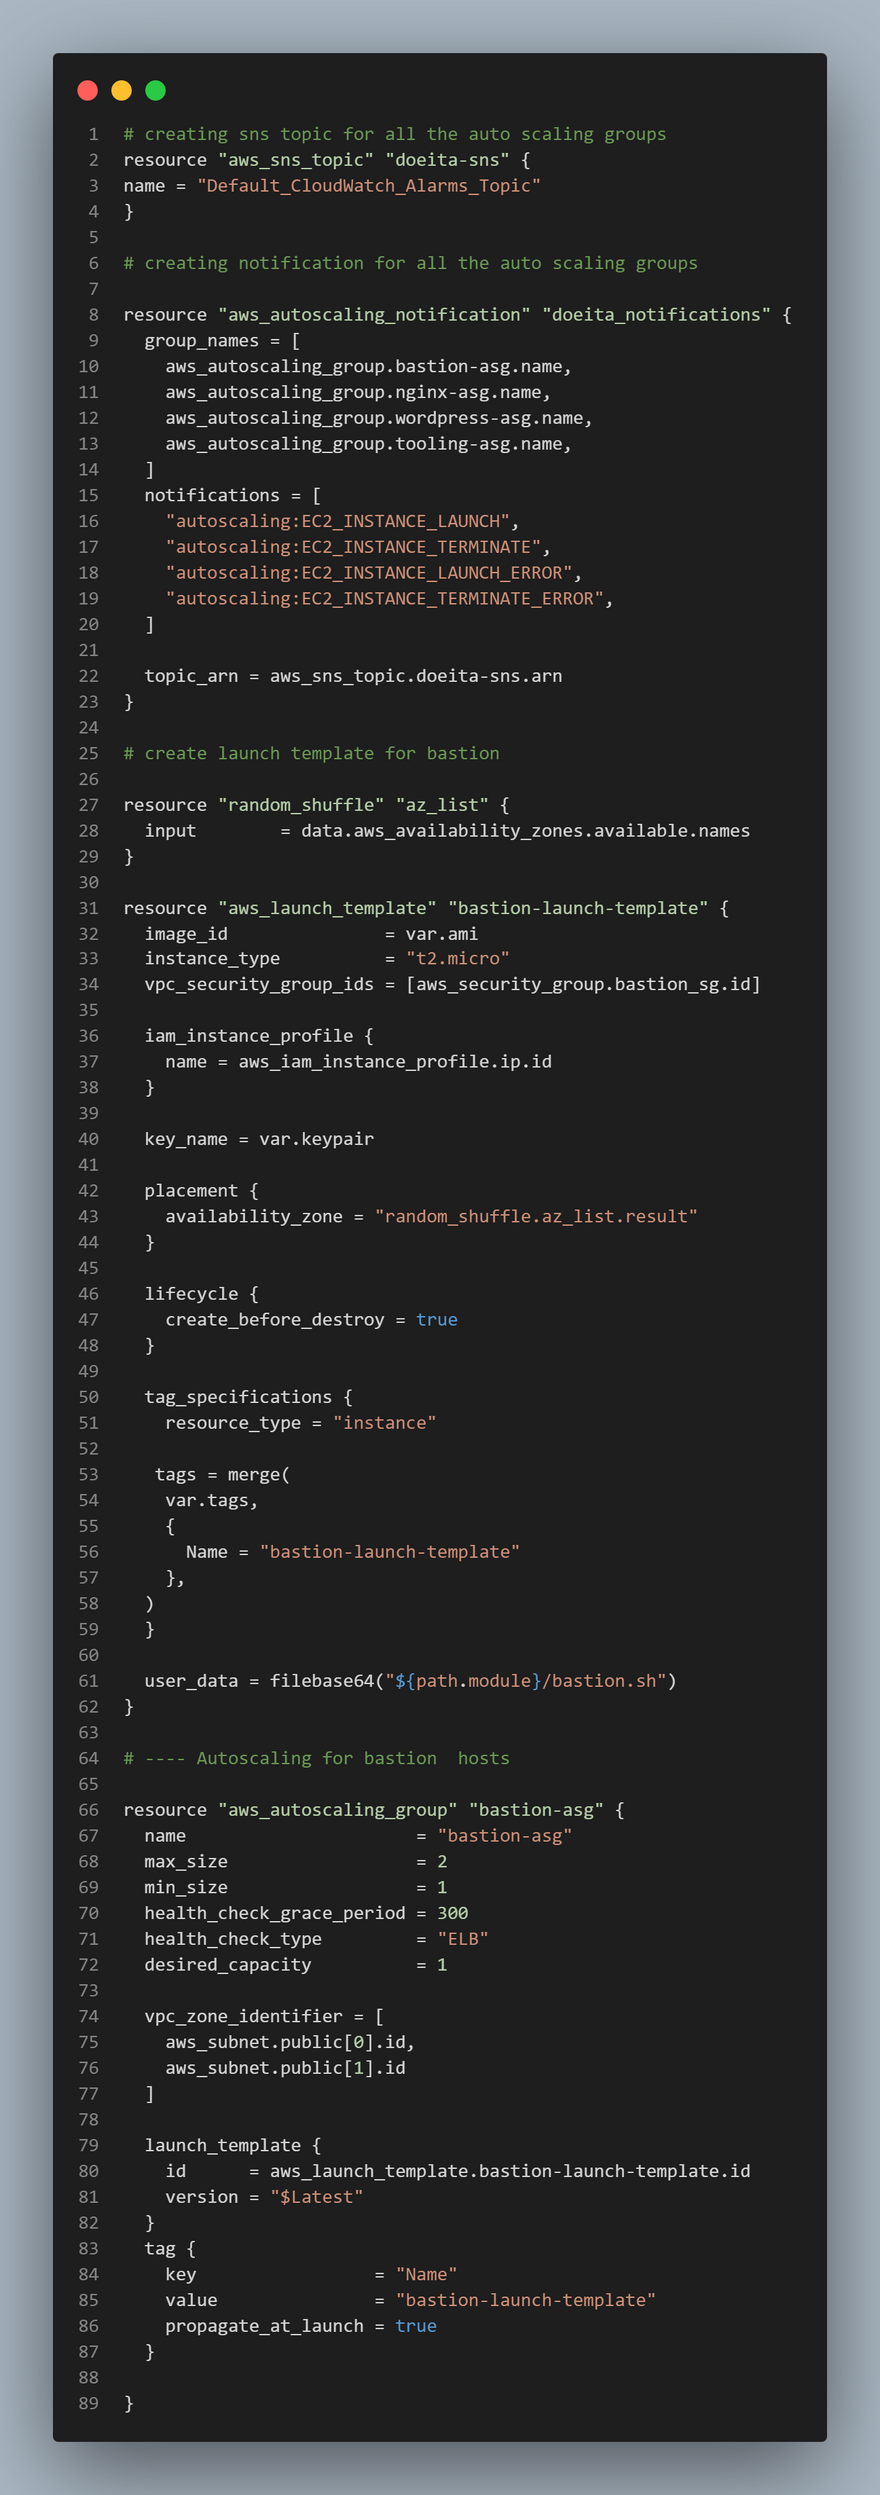This screenshot has height=2495, width=880.
Task: Click the "$Latest" version string
Action: 317,2197
